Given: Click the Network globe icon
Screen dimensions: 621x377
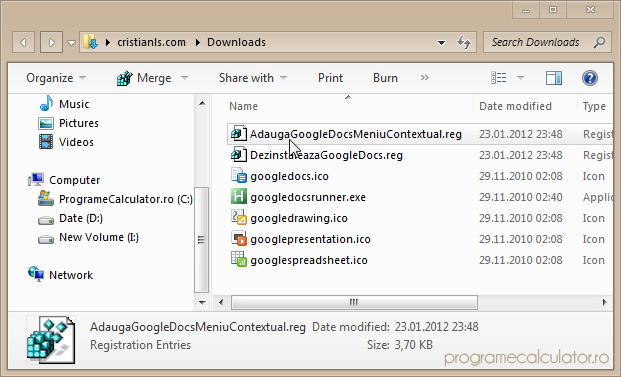Looking at the screenshot, I should [x=36, y=274].
